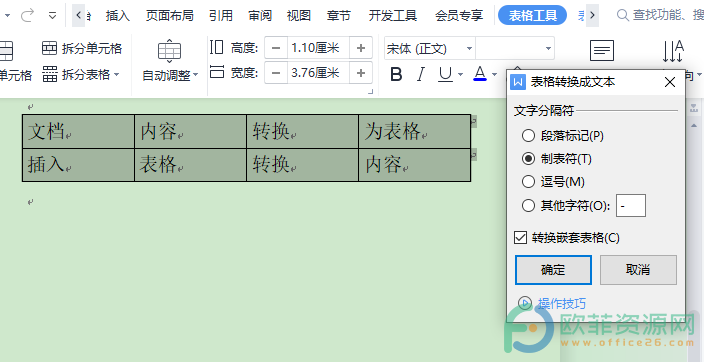Open the 插入 tab
The image size is (704, 362).
[x=118, y=16]
